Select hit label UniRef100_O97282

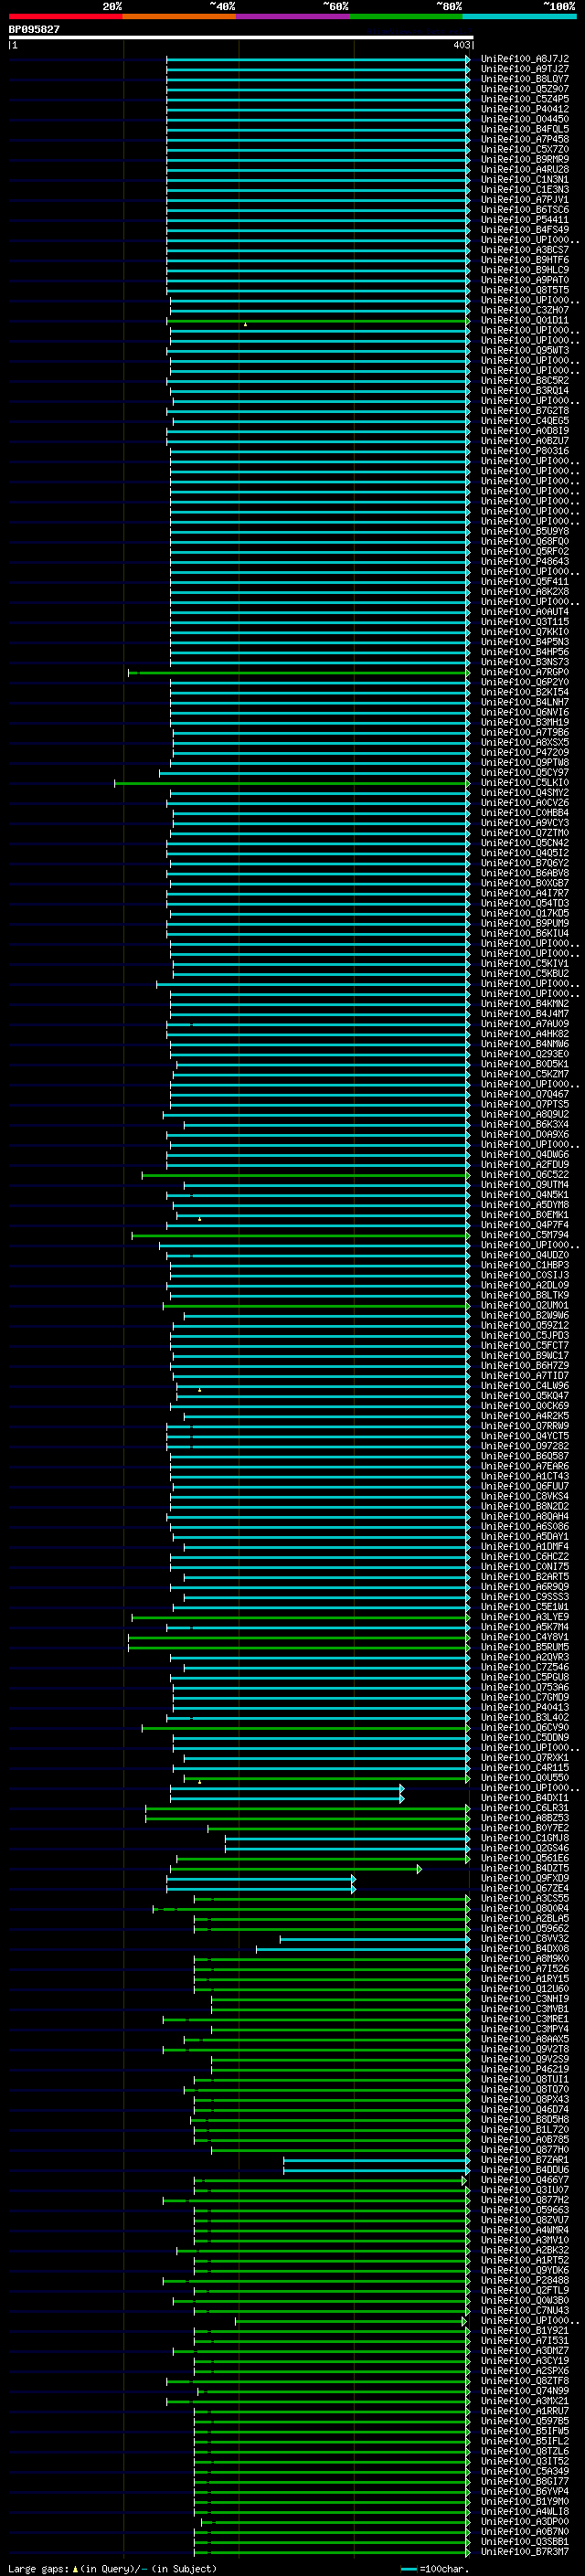[x=525, y=1446]
